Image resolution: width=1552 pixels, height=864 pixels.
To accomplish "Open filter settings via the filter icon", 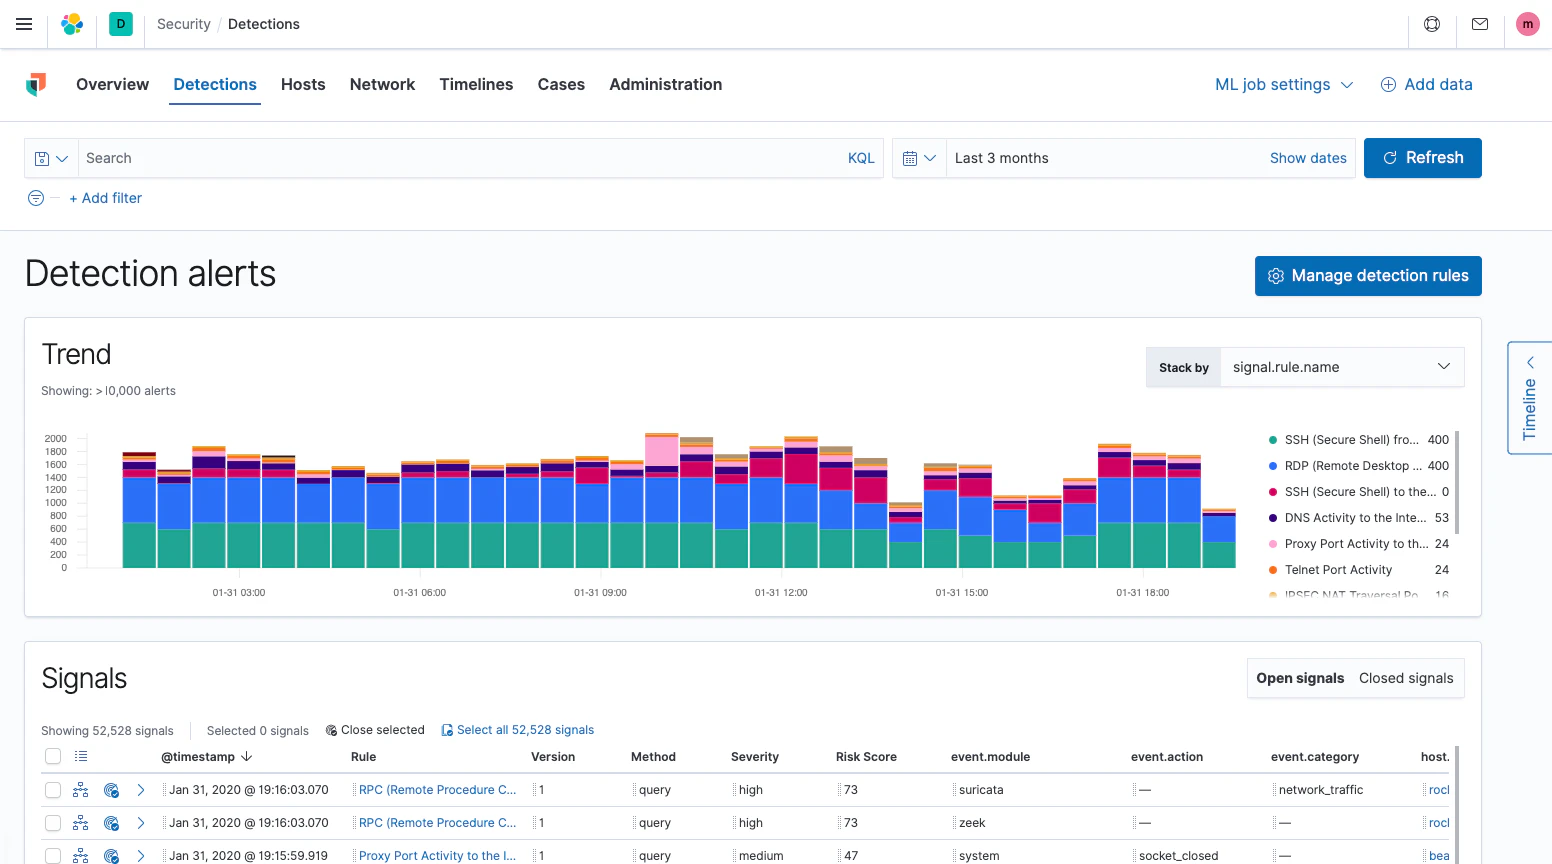I will pyautogui.click(x=34, y=198).
